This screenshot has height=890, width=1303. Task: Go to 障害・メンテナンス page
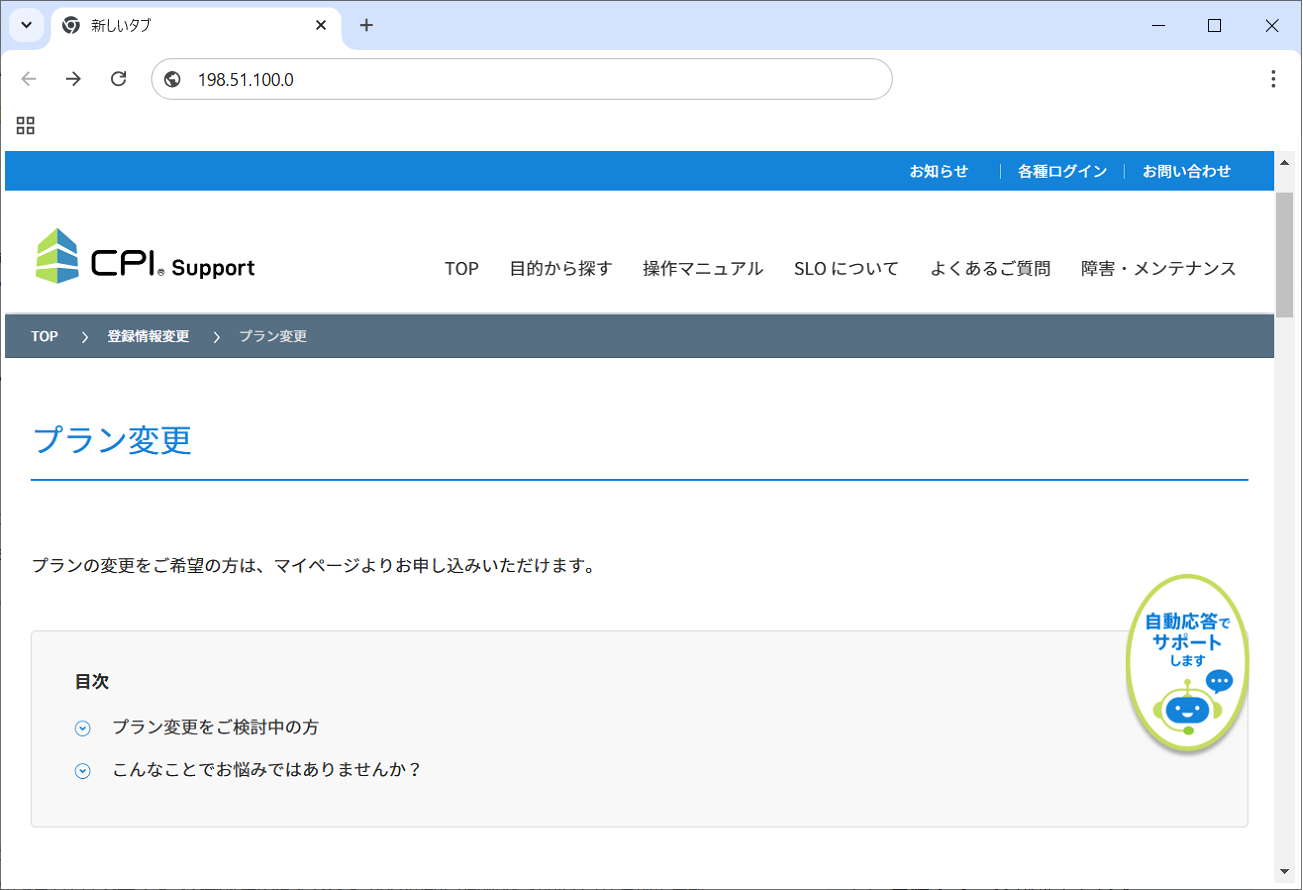pyautogui.click(x=1158, y=268)
